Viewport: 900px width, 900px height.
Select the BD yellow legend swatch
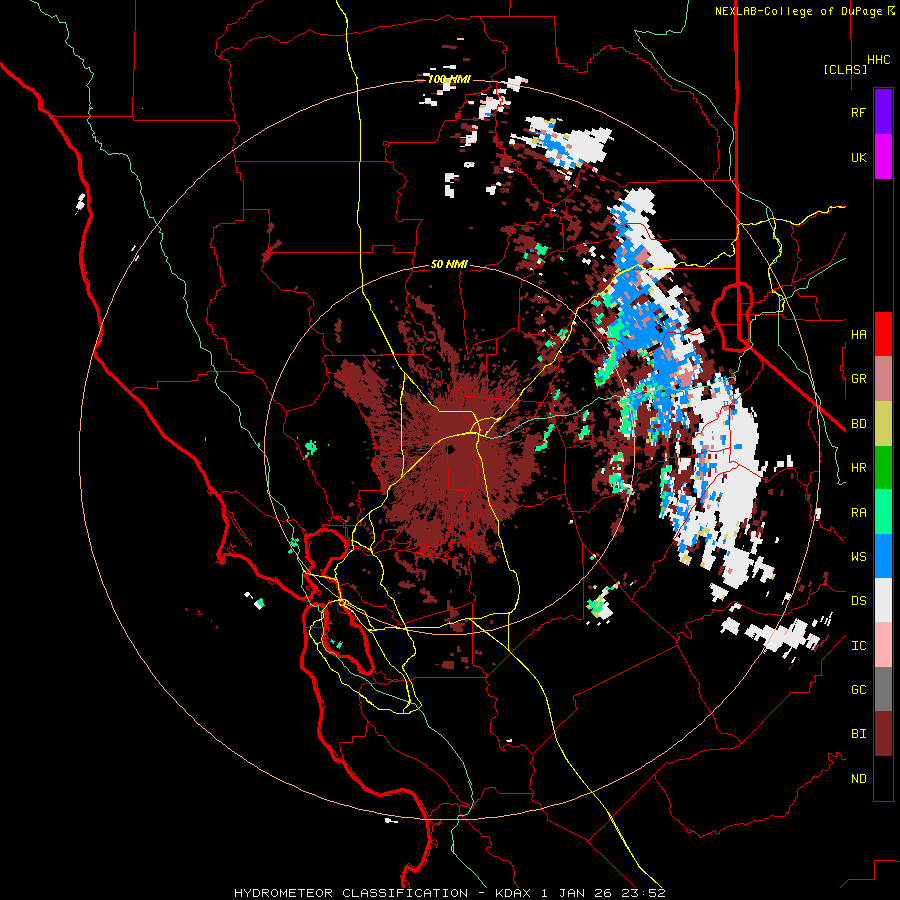883,423
